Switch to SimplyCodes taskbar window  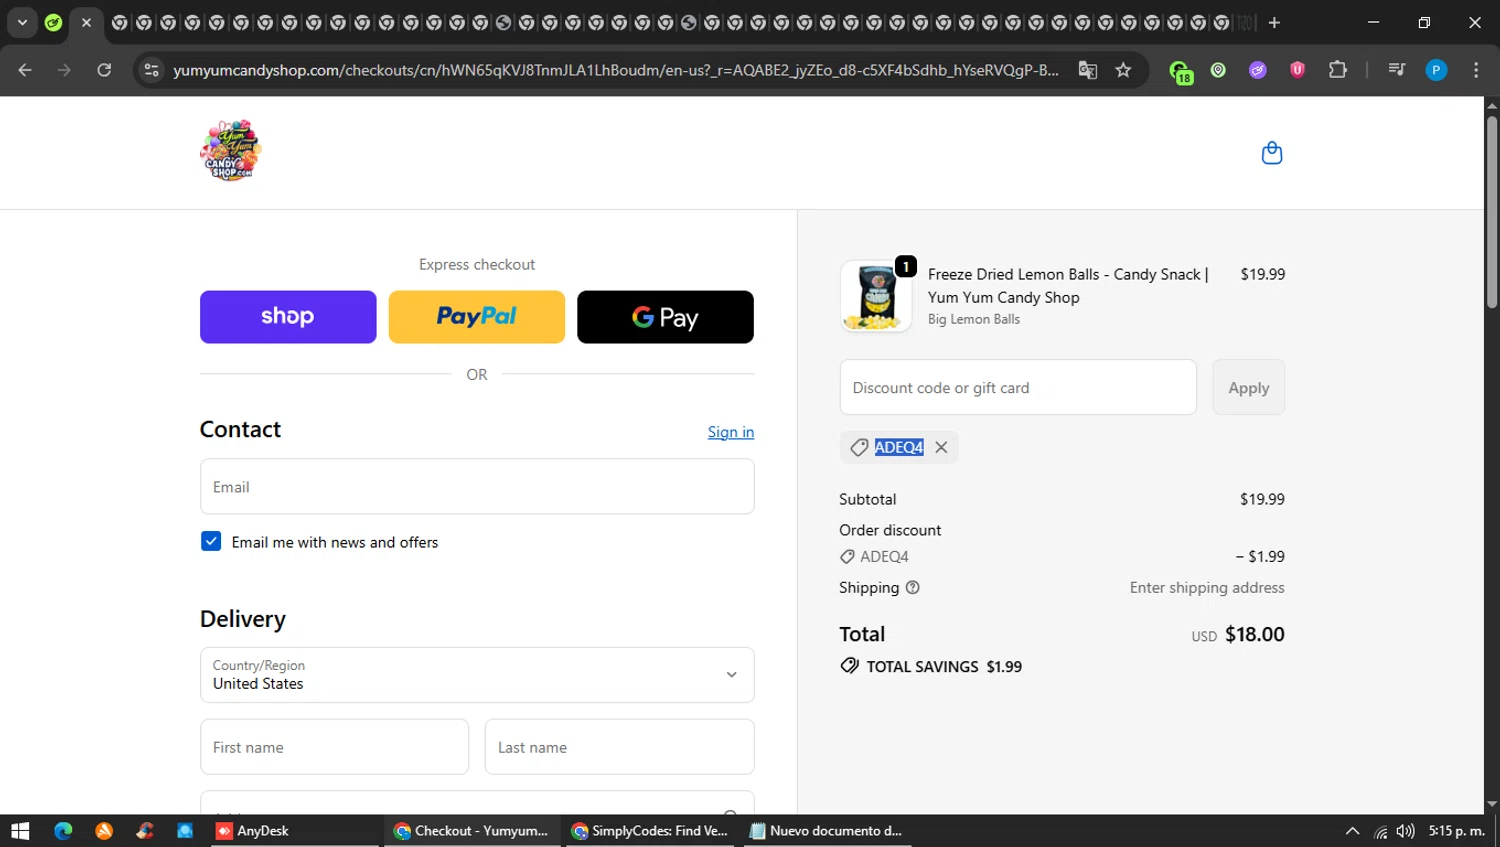(x=651, y=831)
